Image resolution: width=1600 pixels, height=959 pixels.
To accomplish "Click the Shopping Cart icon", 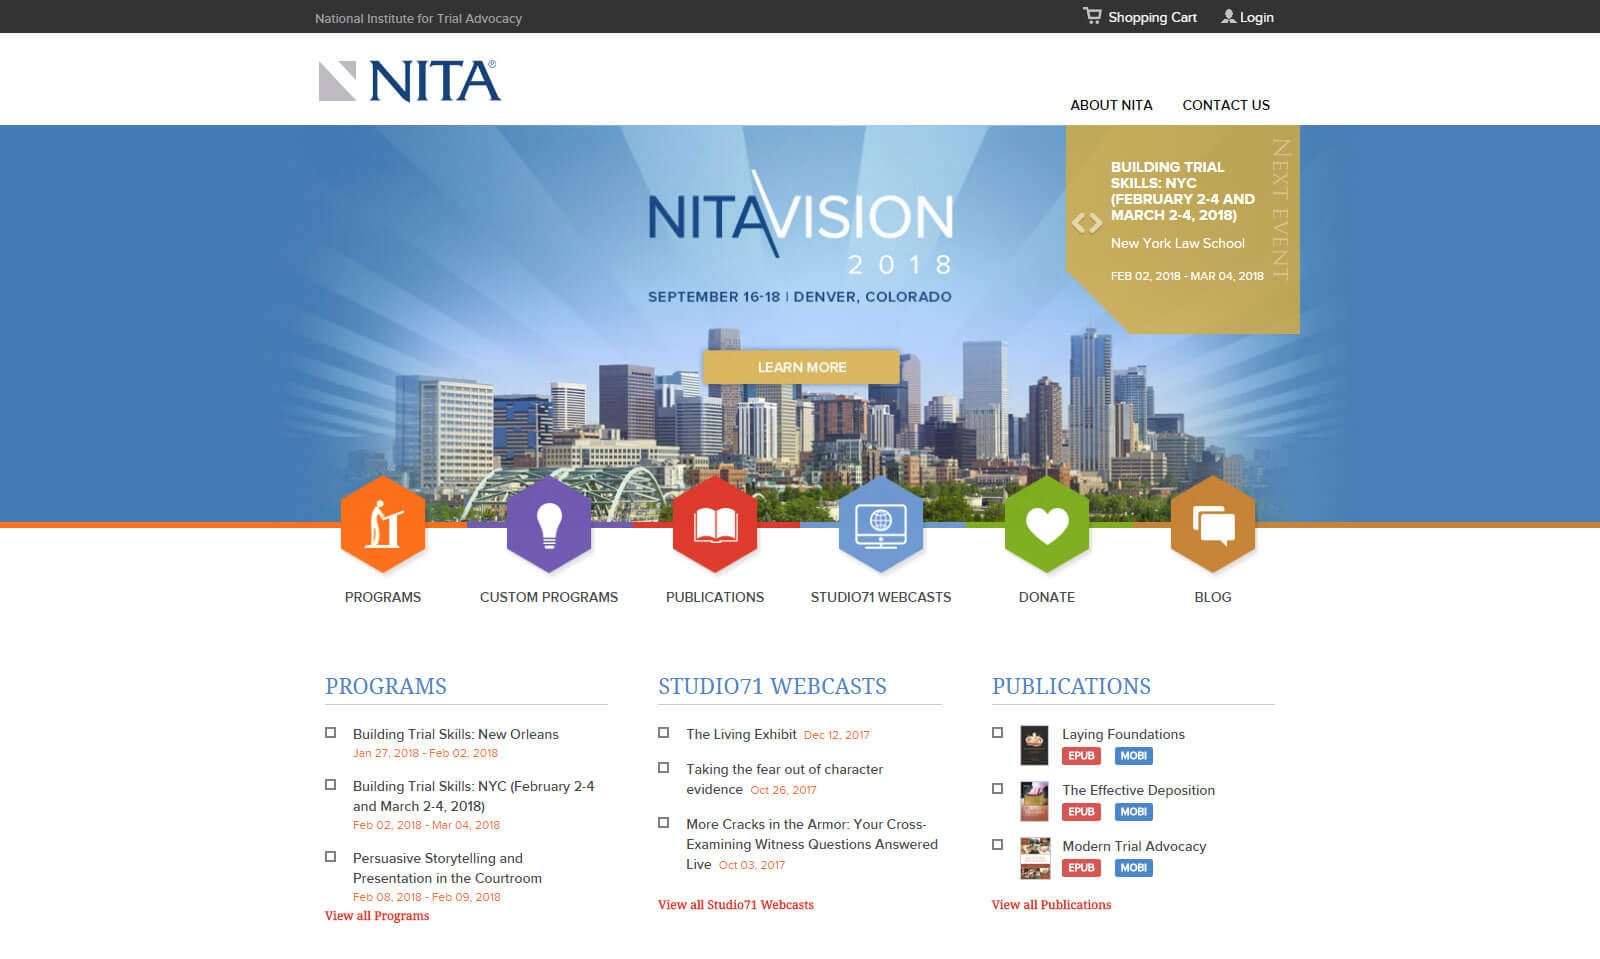I will pos(1092,16).
